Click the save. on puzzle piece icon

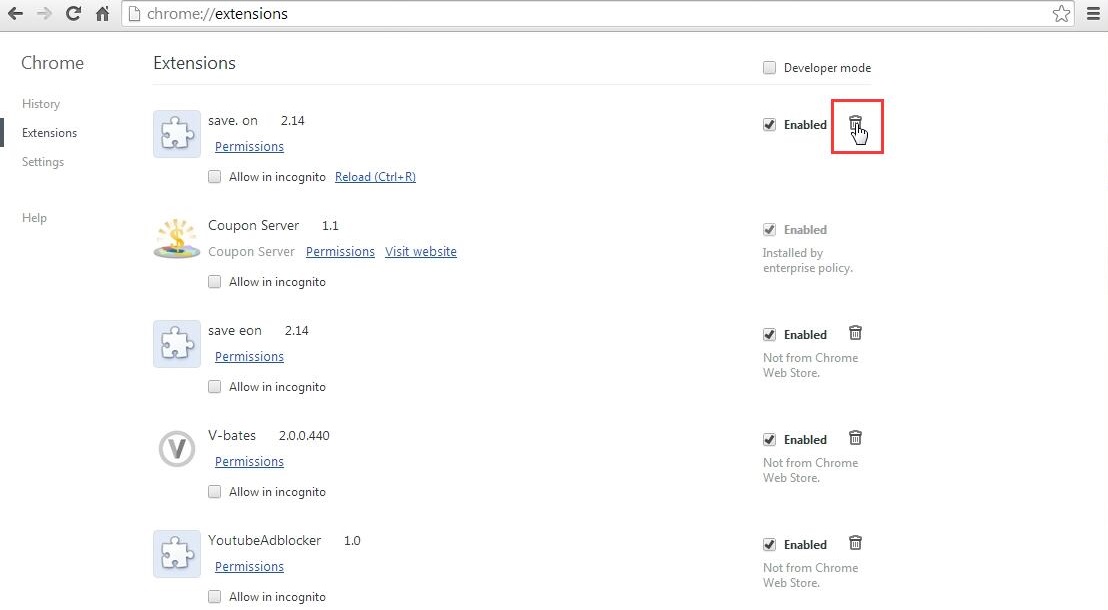[x=177, y=134]
